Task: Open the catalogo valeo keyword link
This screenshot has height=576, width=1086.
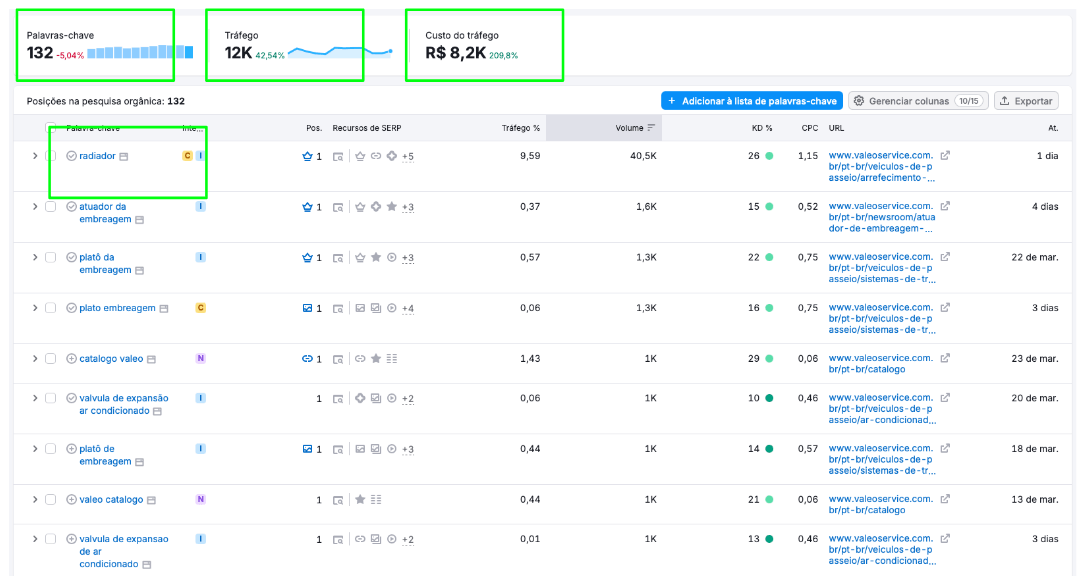Action: [111, 359]
